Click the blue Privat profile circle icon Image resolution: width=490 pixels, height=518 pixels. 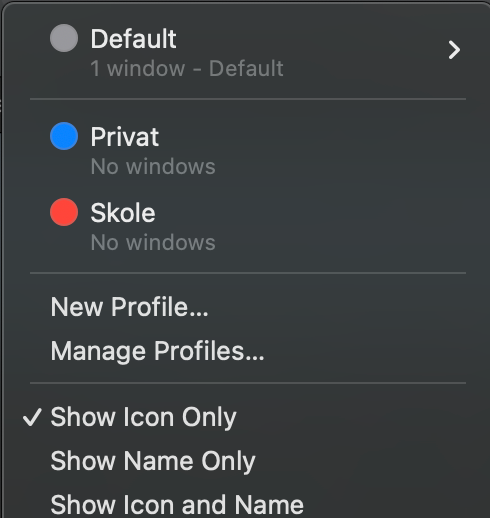coord(64,136)
